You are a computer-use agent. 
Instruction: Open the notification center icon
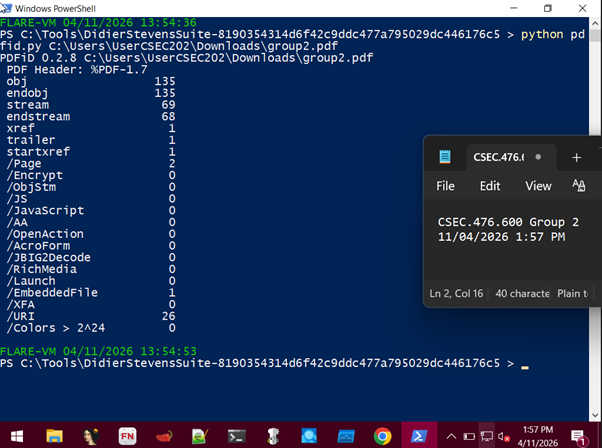[x=577, y=437]
